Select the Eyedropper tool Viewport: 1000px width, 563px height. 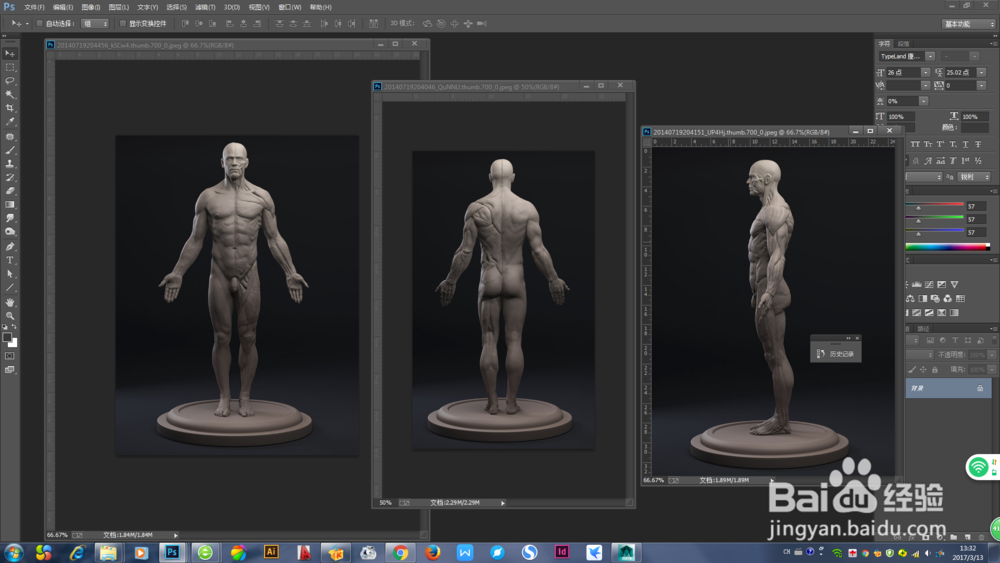(x=10, y=121)
